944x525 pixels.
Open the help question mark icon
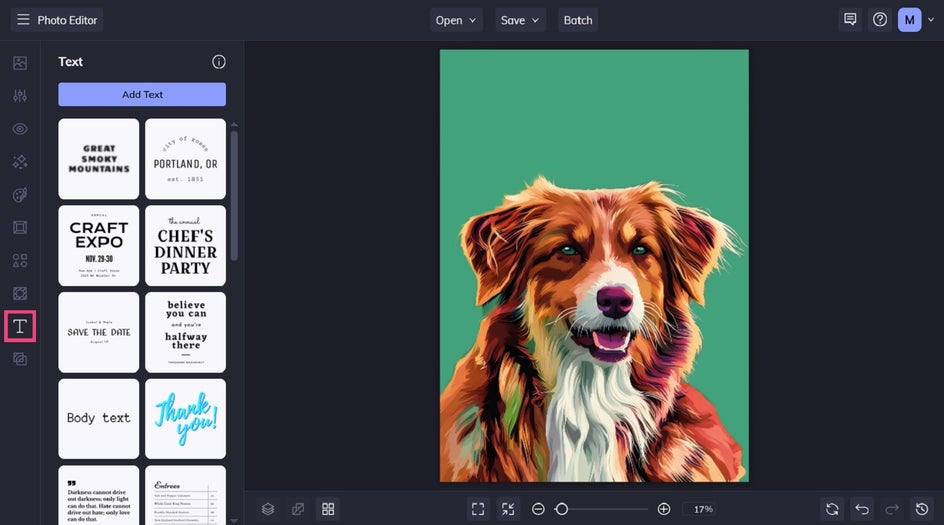[x=880, y=20]
